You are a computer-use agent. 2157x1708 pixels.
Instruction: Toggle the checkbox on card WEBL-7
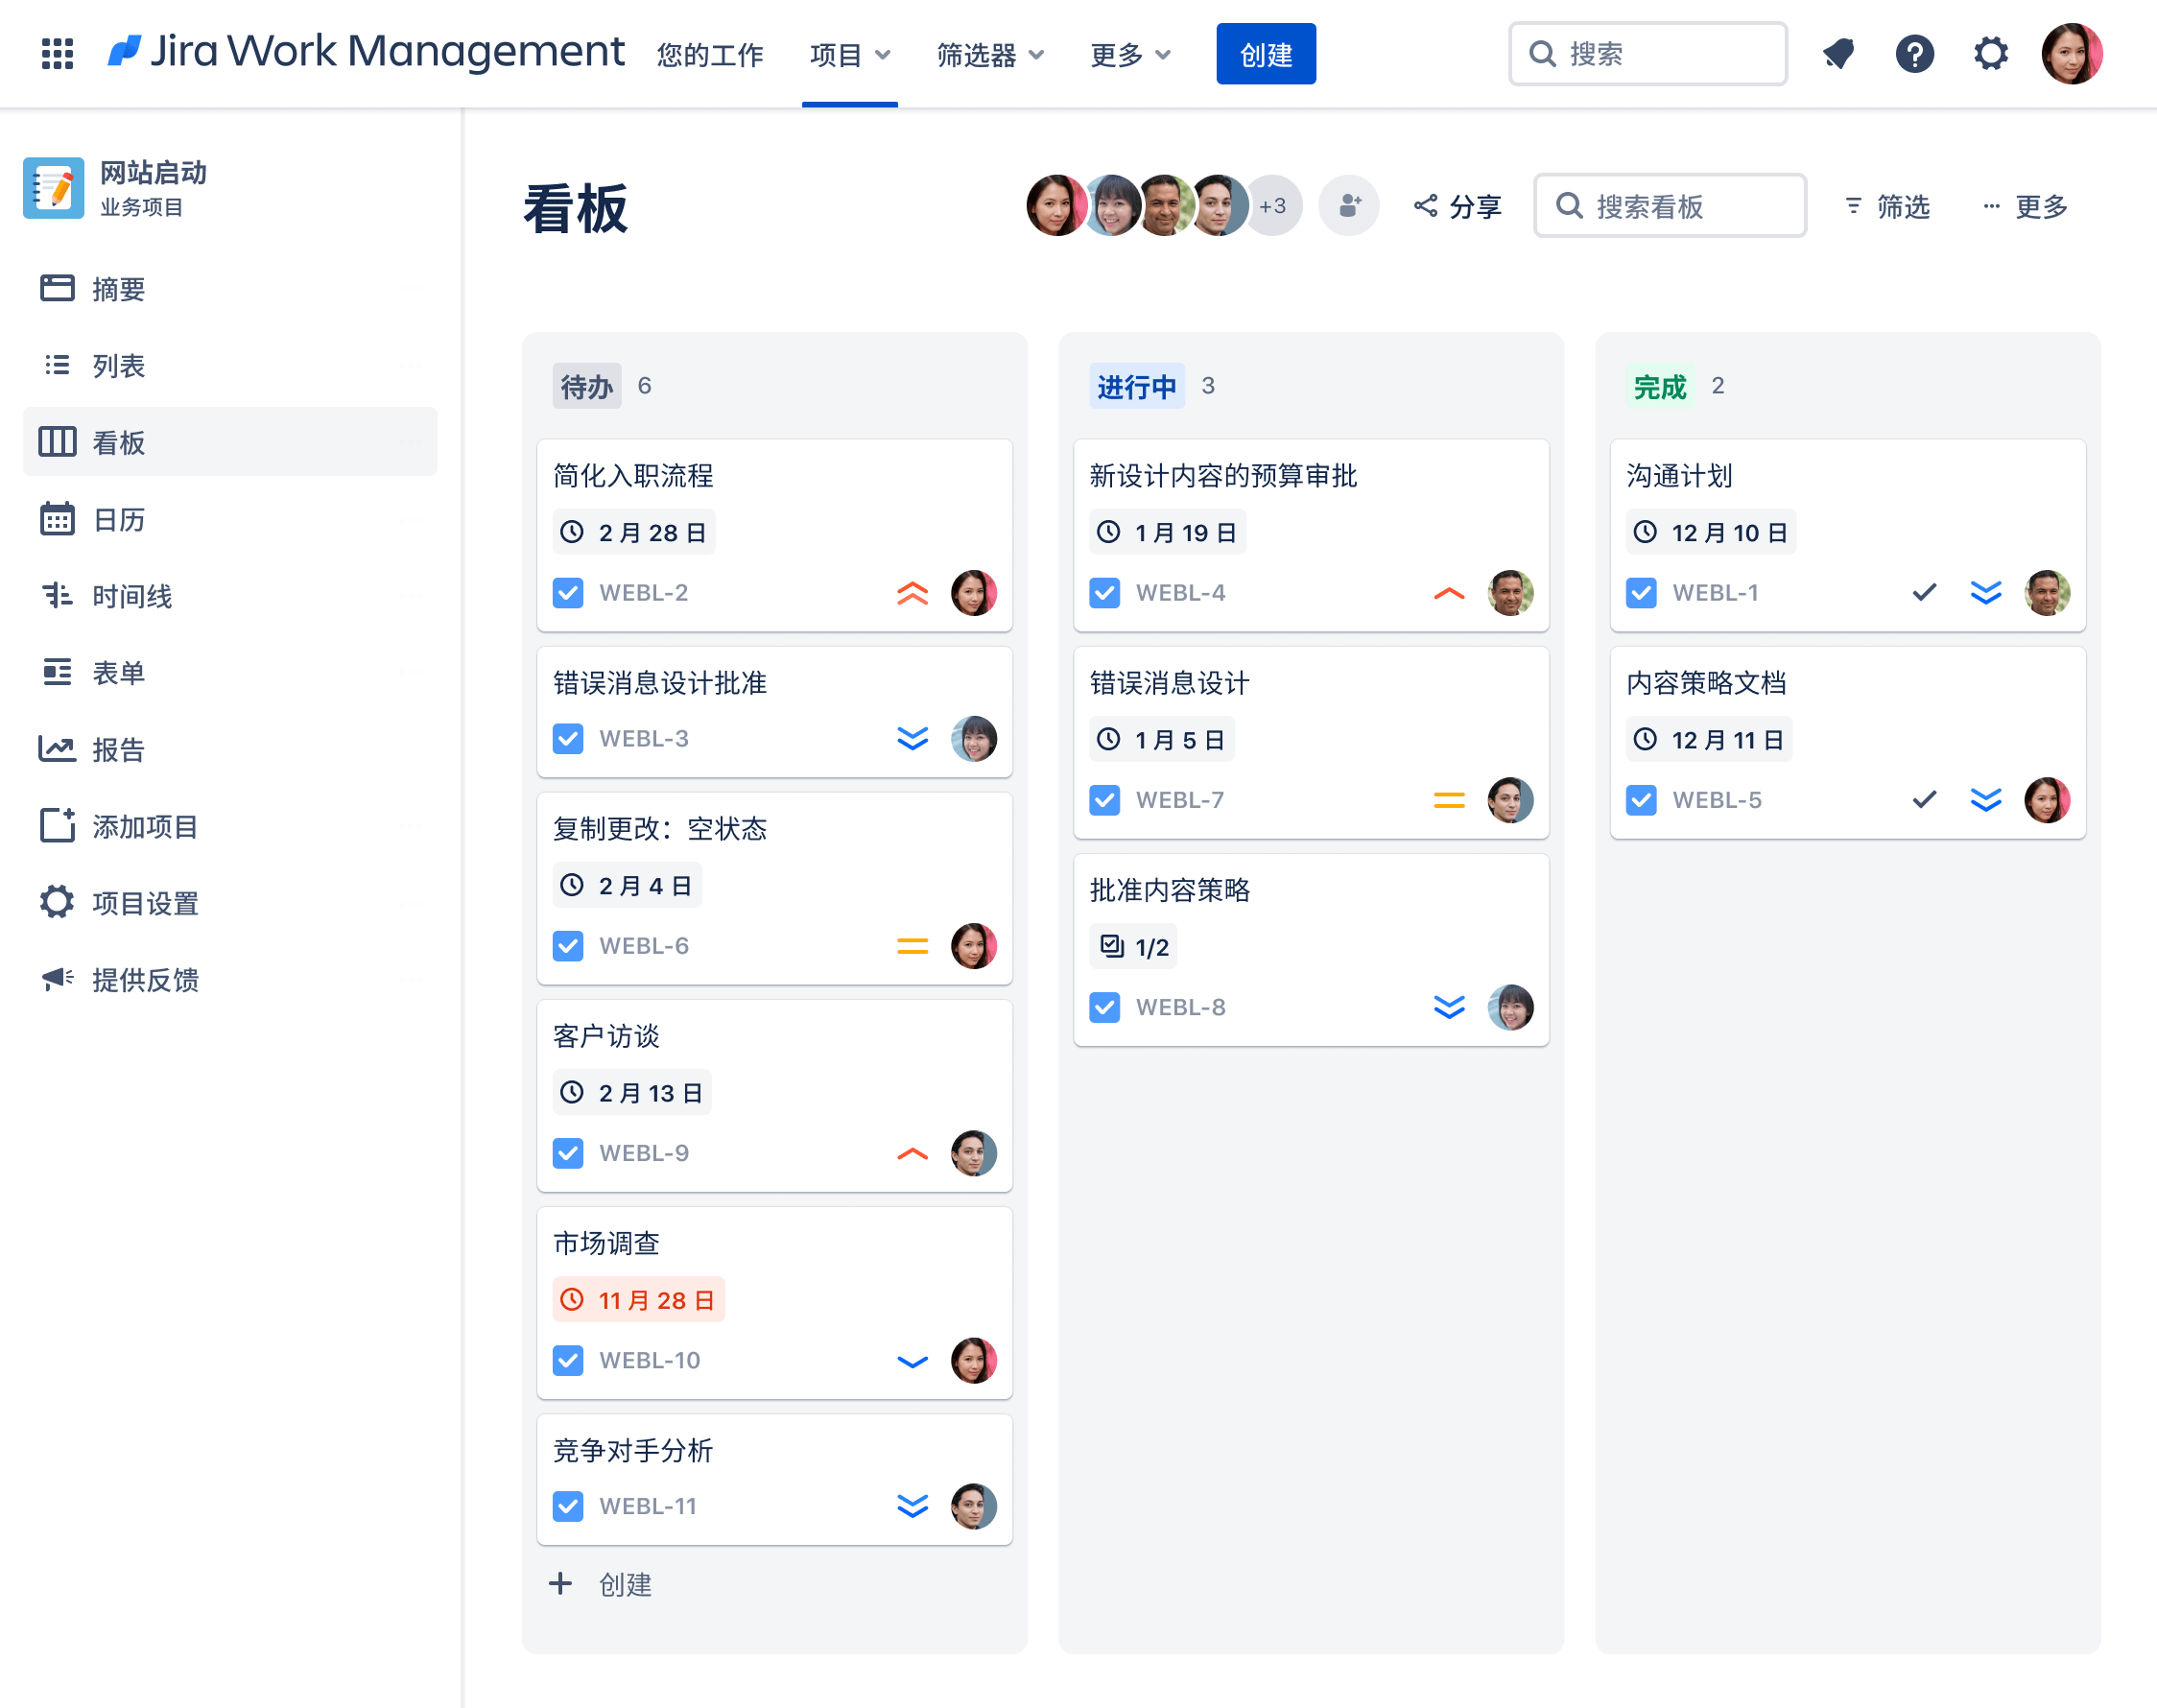pos(1104,800)
